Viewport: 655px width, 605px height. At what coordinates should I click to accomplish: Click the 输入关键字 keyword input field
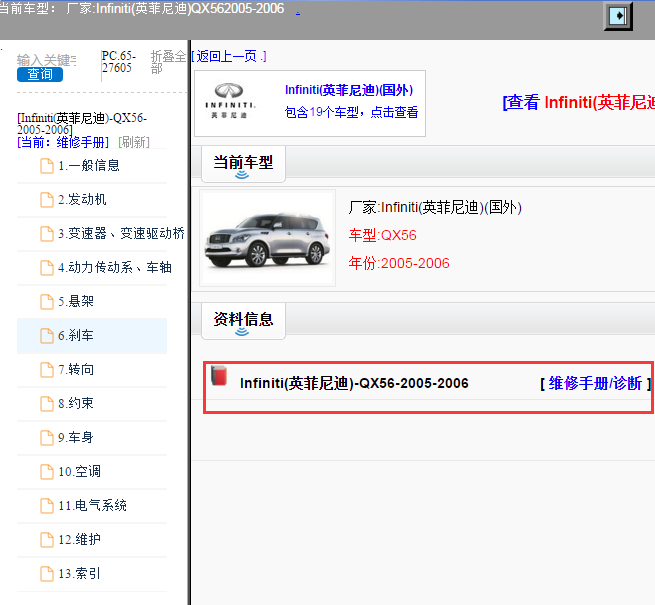coord(47,60)
